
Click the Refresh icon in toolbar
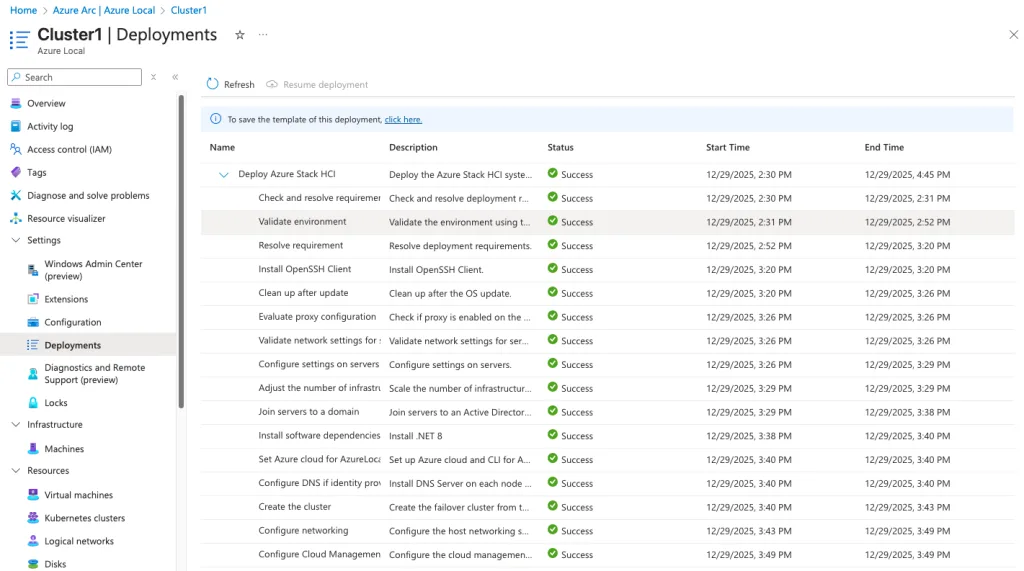point(213,85)
